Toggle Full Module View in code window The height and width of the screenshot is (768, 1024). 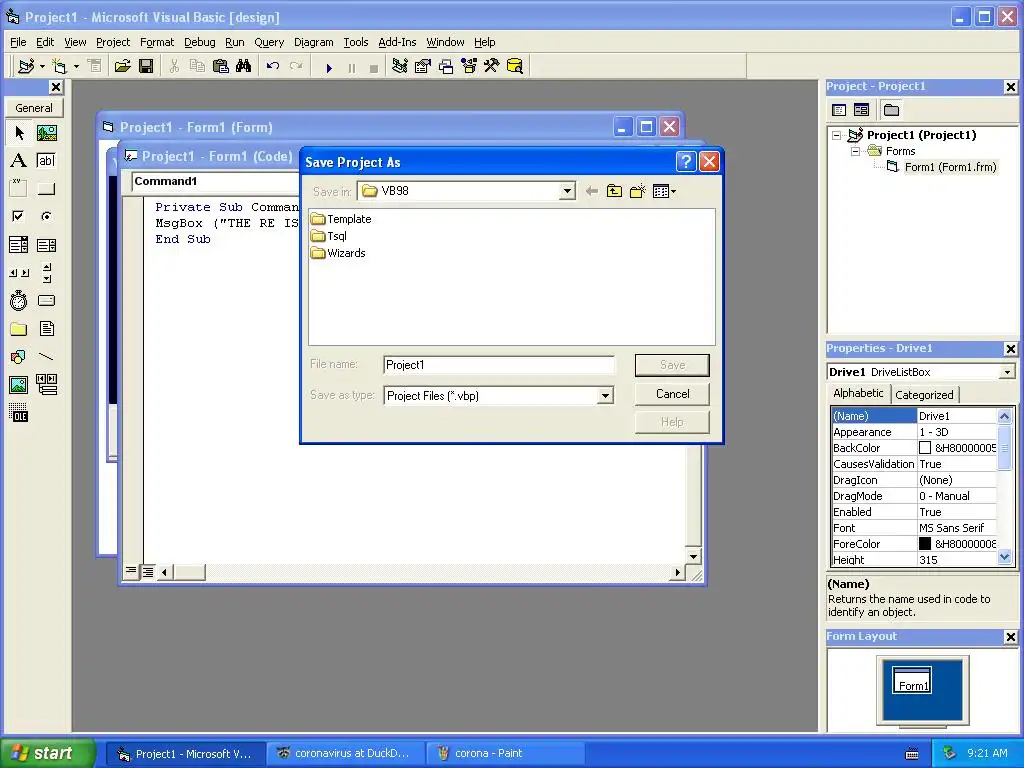click(148, 572)
